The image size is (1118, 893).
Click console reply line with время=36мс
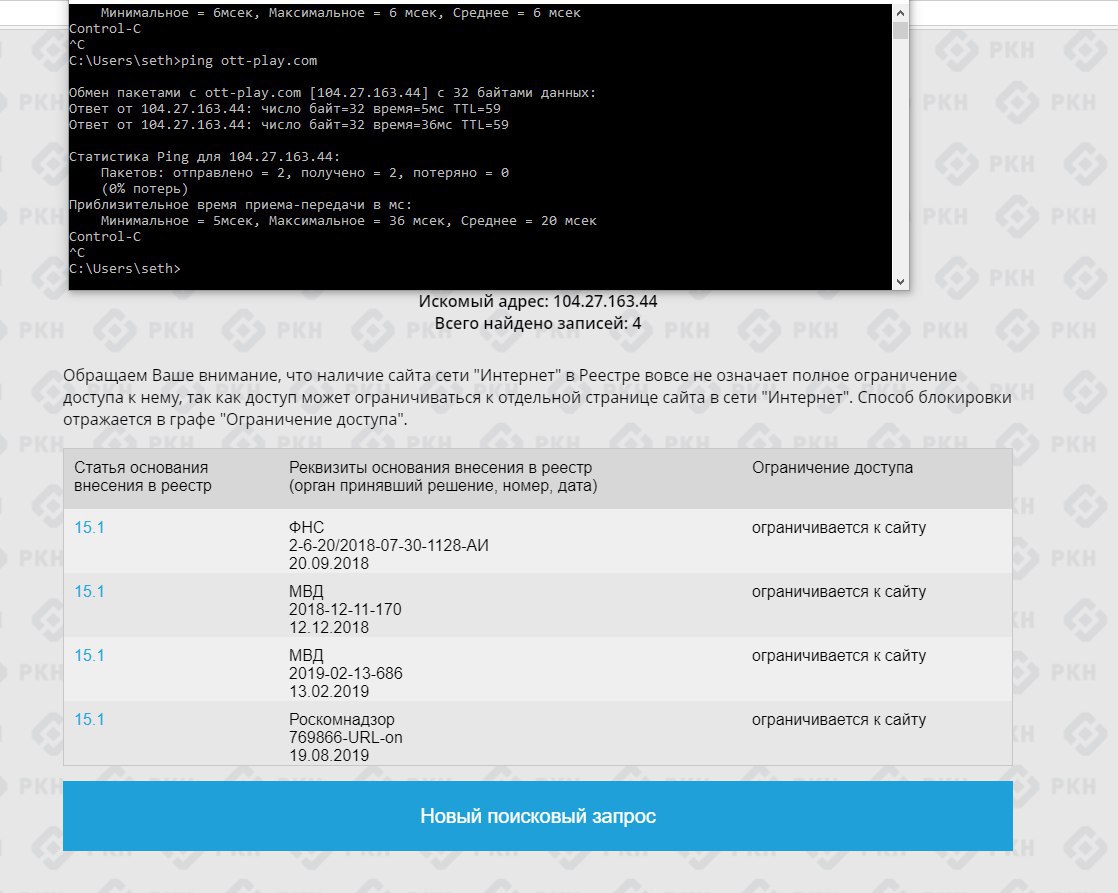[289, 124]
